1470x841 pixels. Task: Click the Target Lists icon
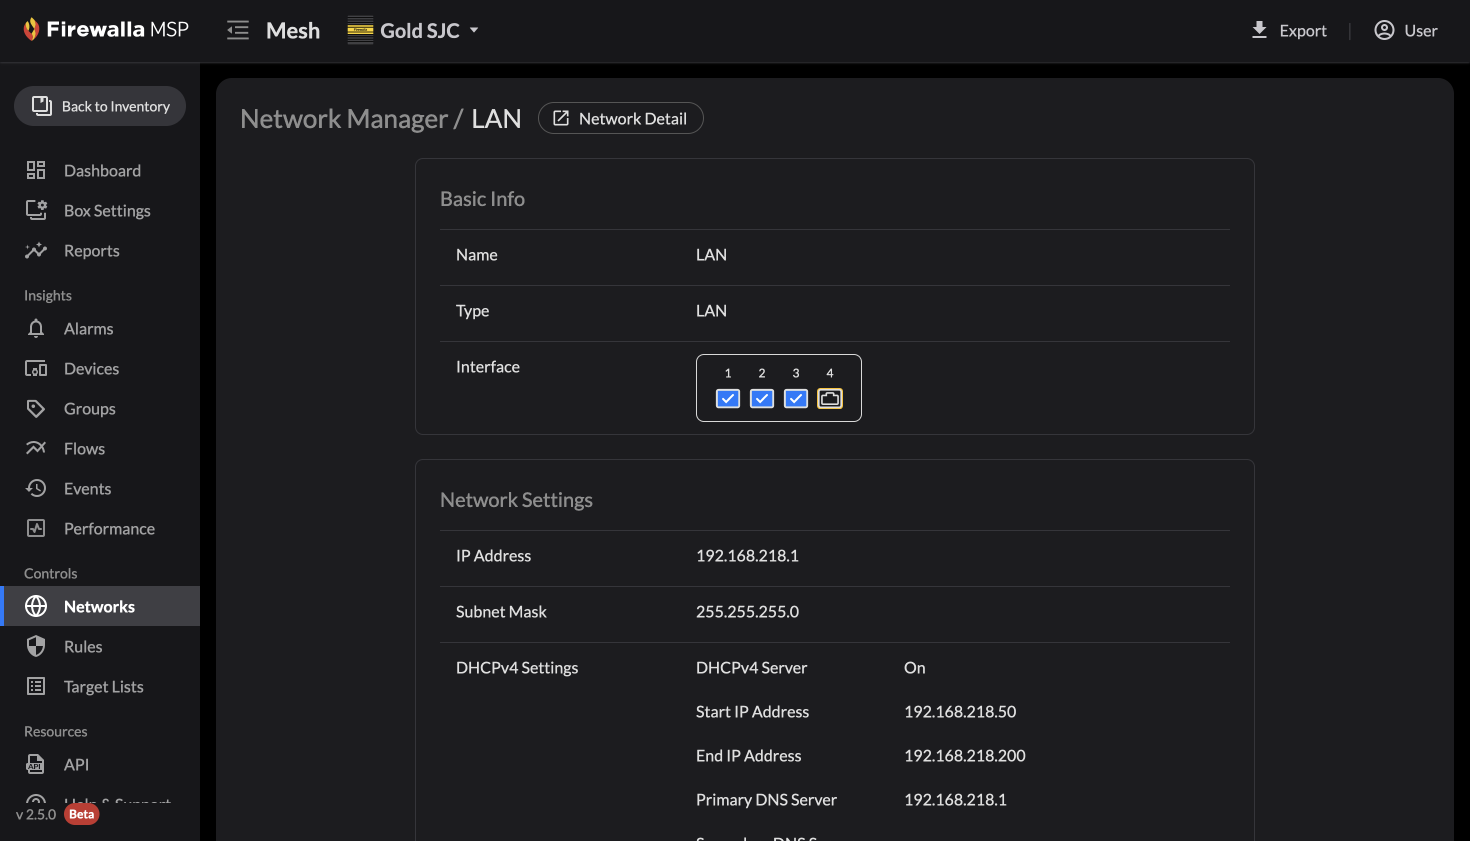[x=36, y=686]
